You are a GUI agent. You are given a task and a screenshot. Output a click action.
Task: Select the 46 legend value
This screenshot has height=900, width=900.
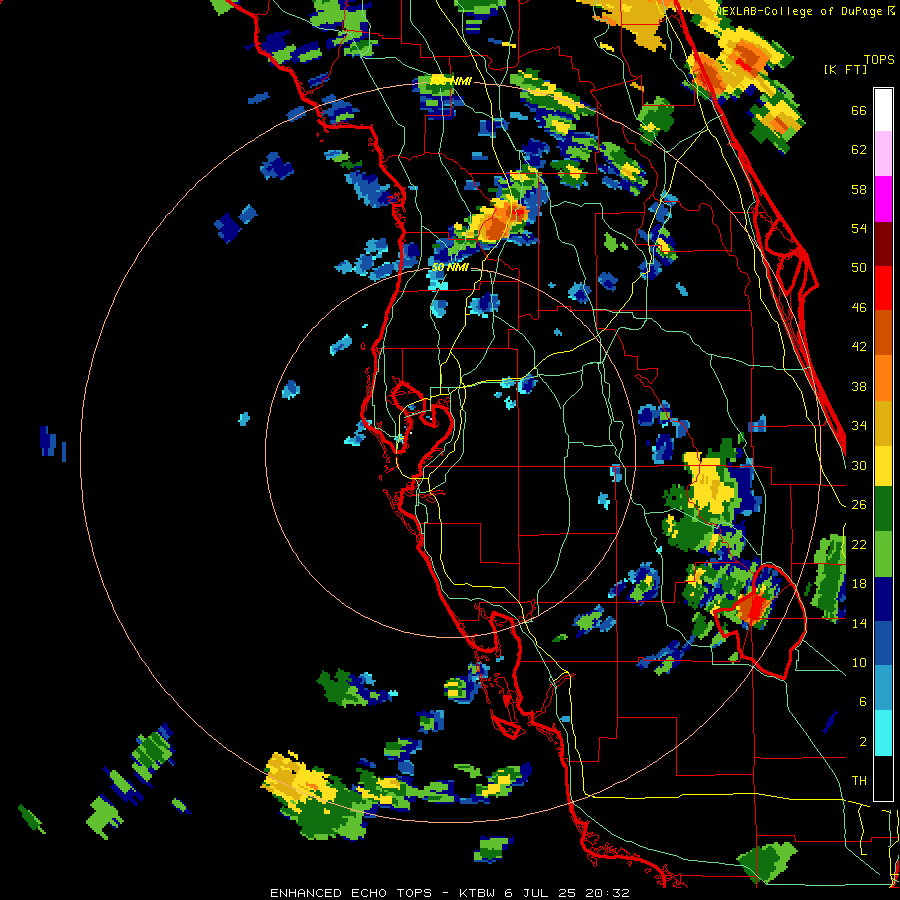click(x=859, y=308)
